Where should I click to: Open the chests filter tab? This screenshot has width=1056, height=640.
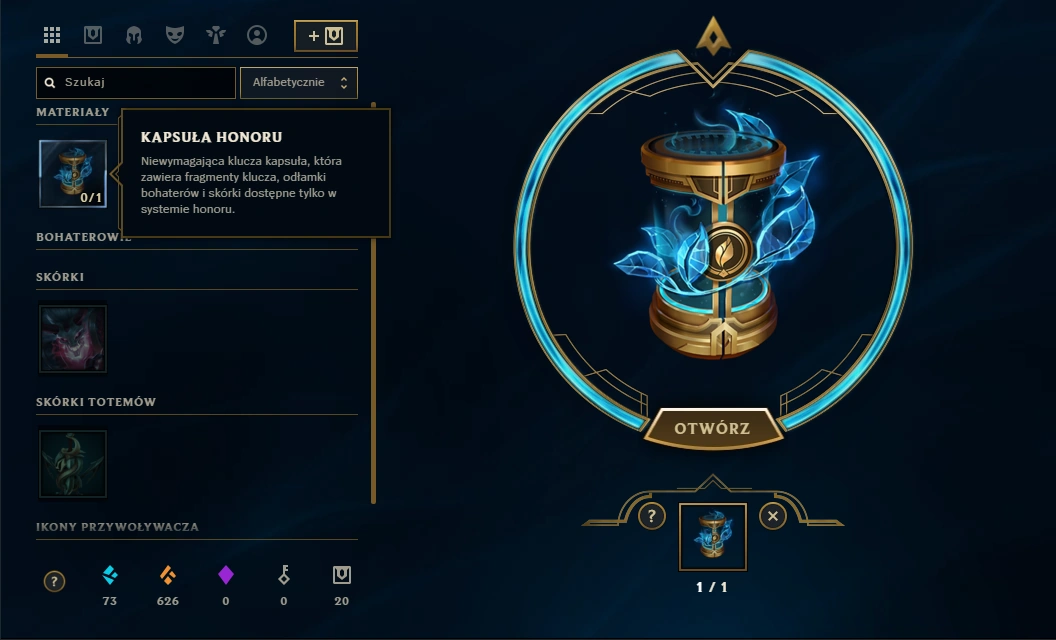click(x=93, y=35)
